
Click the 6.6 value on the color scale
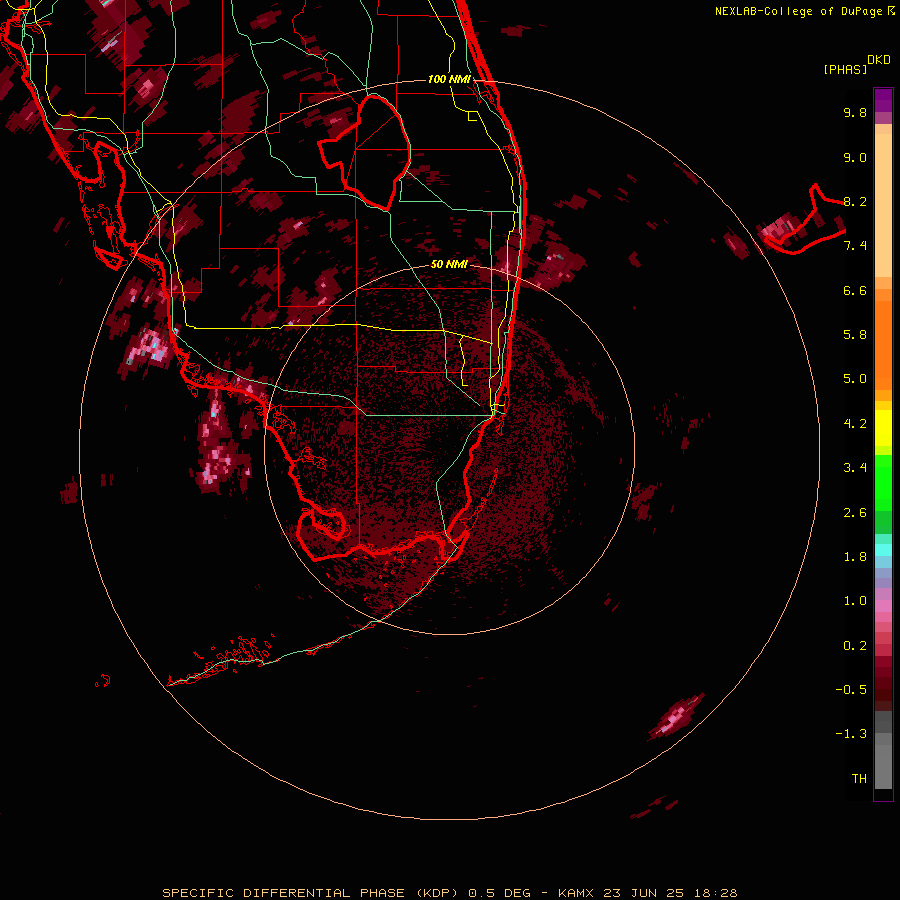click(x=855, y=290)
